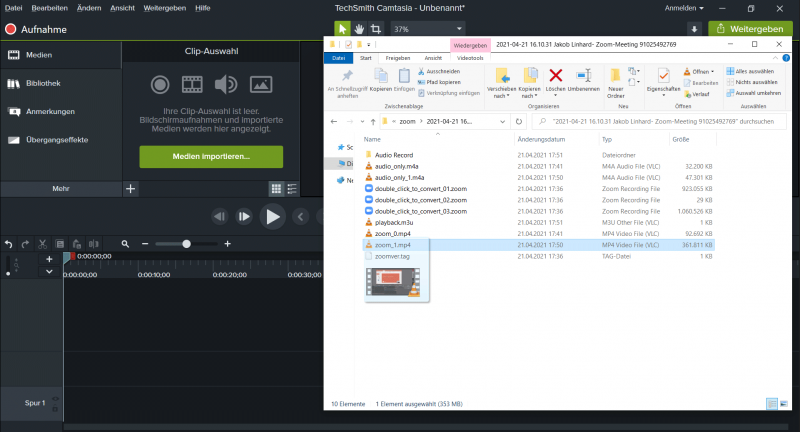Viewport: 800px width, 432px height.
Task: Switch media bin to thumbnail grid view
Action: point(276,189)
